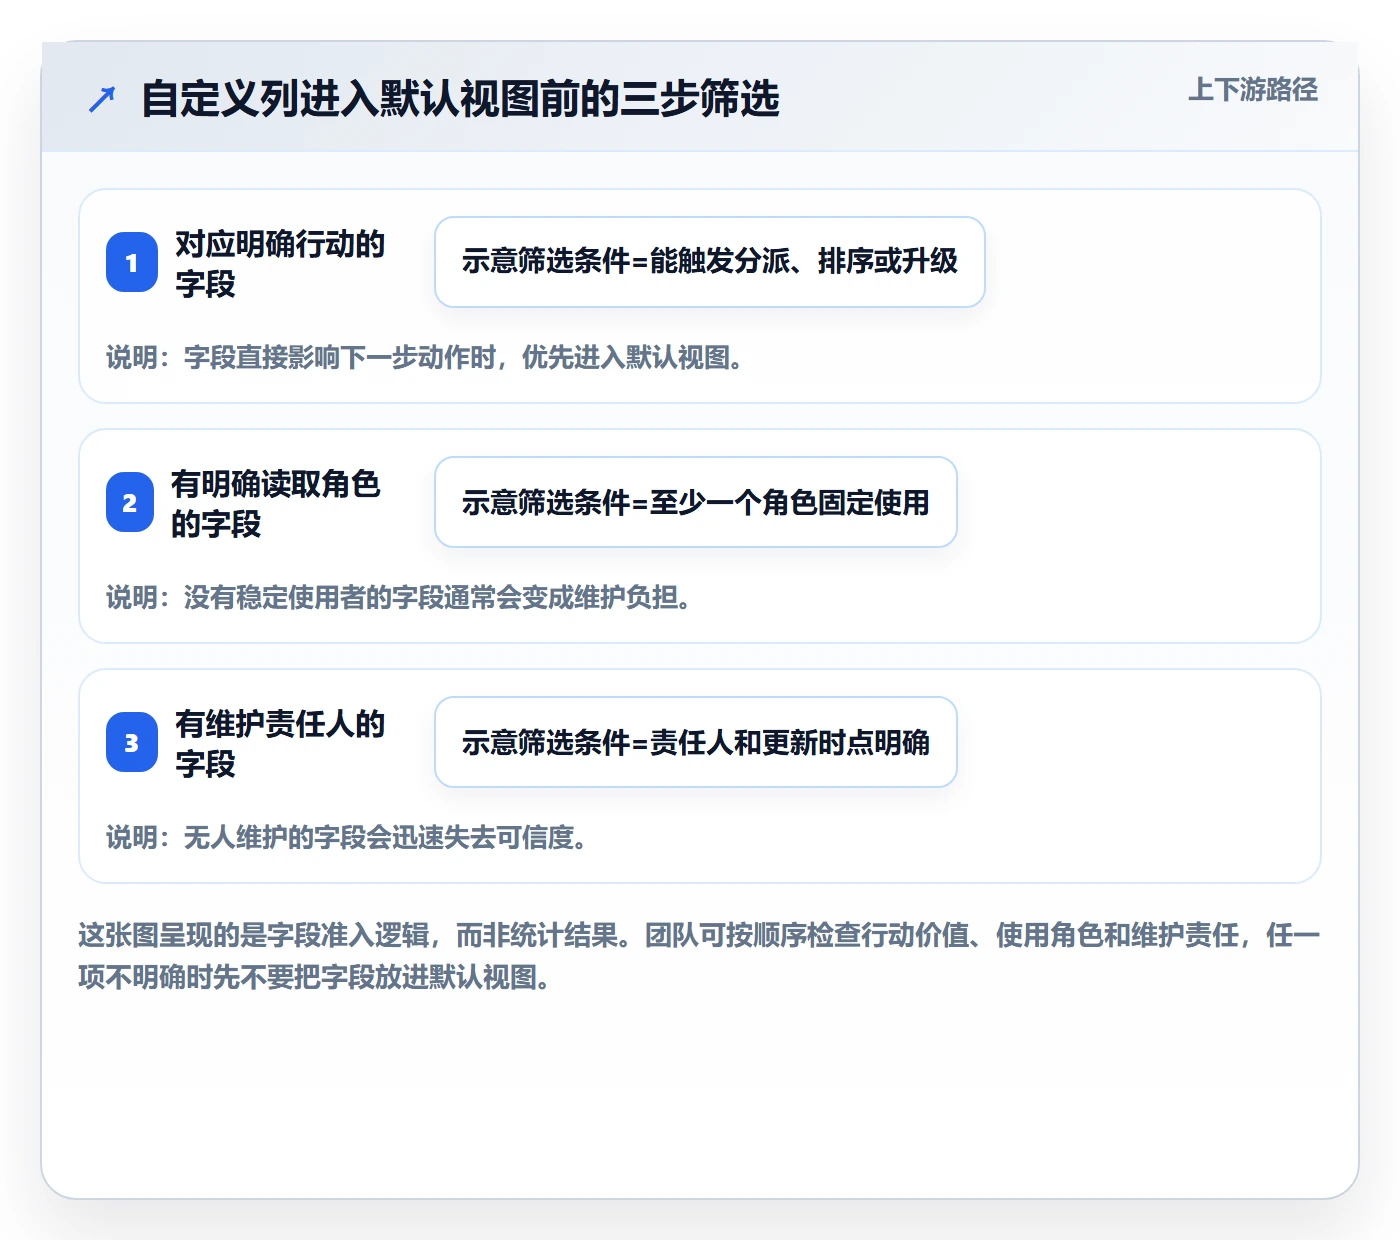The image size is (1400, 1240).
Task: Select the heading 有明确读取角色的字段
Action: tap(276, 503)
